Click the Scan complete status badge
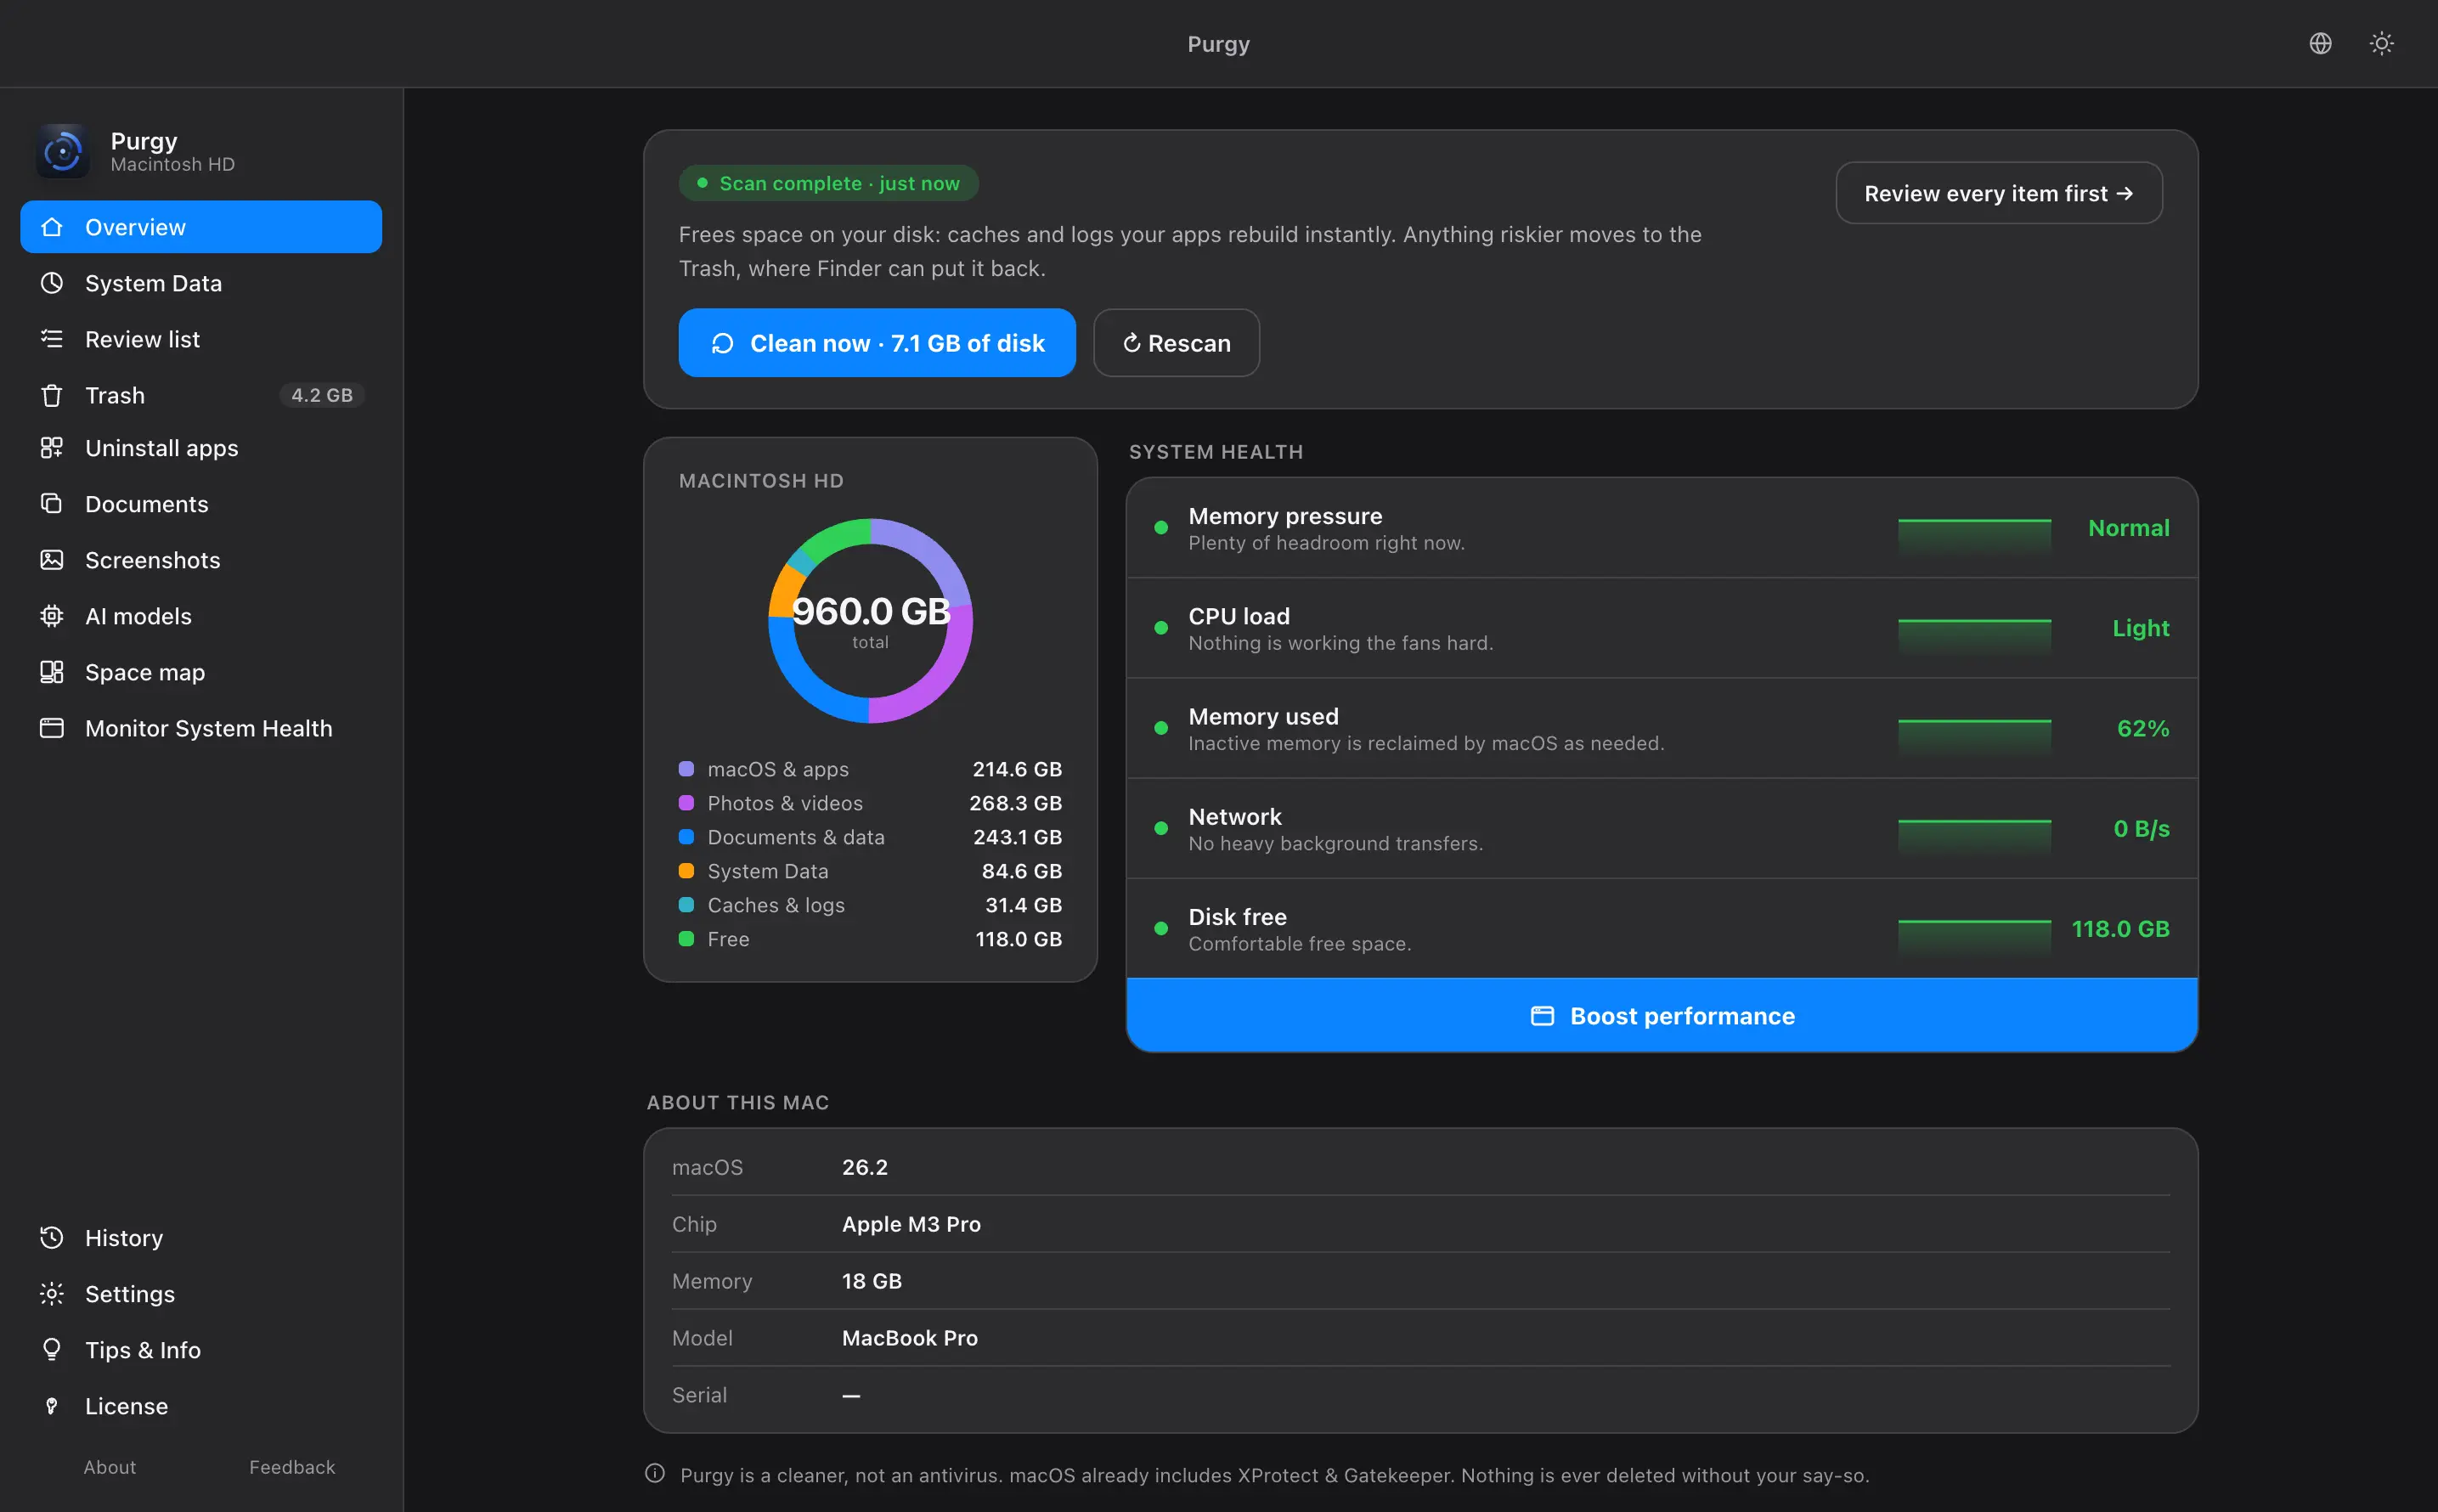The image size is (2438, 1512). point(828,183)
